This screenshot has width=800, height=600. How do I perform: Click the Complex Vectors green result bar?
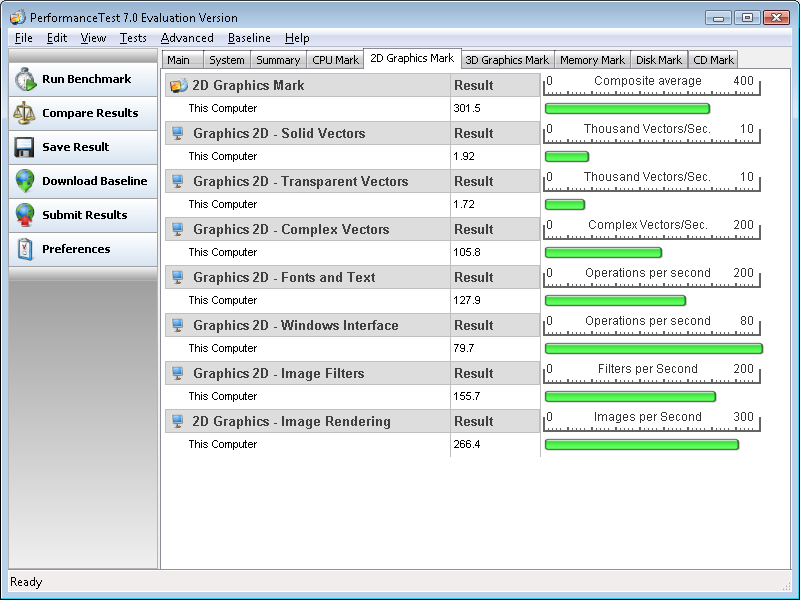pos(604,253)
